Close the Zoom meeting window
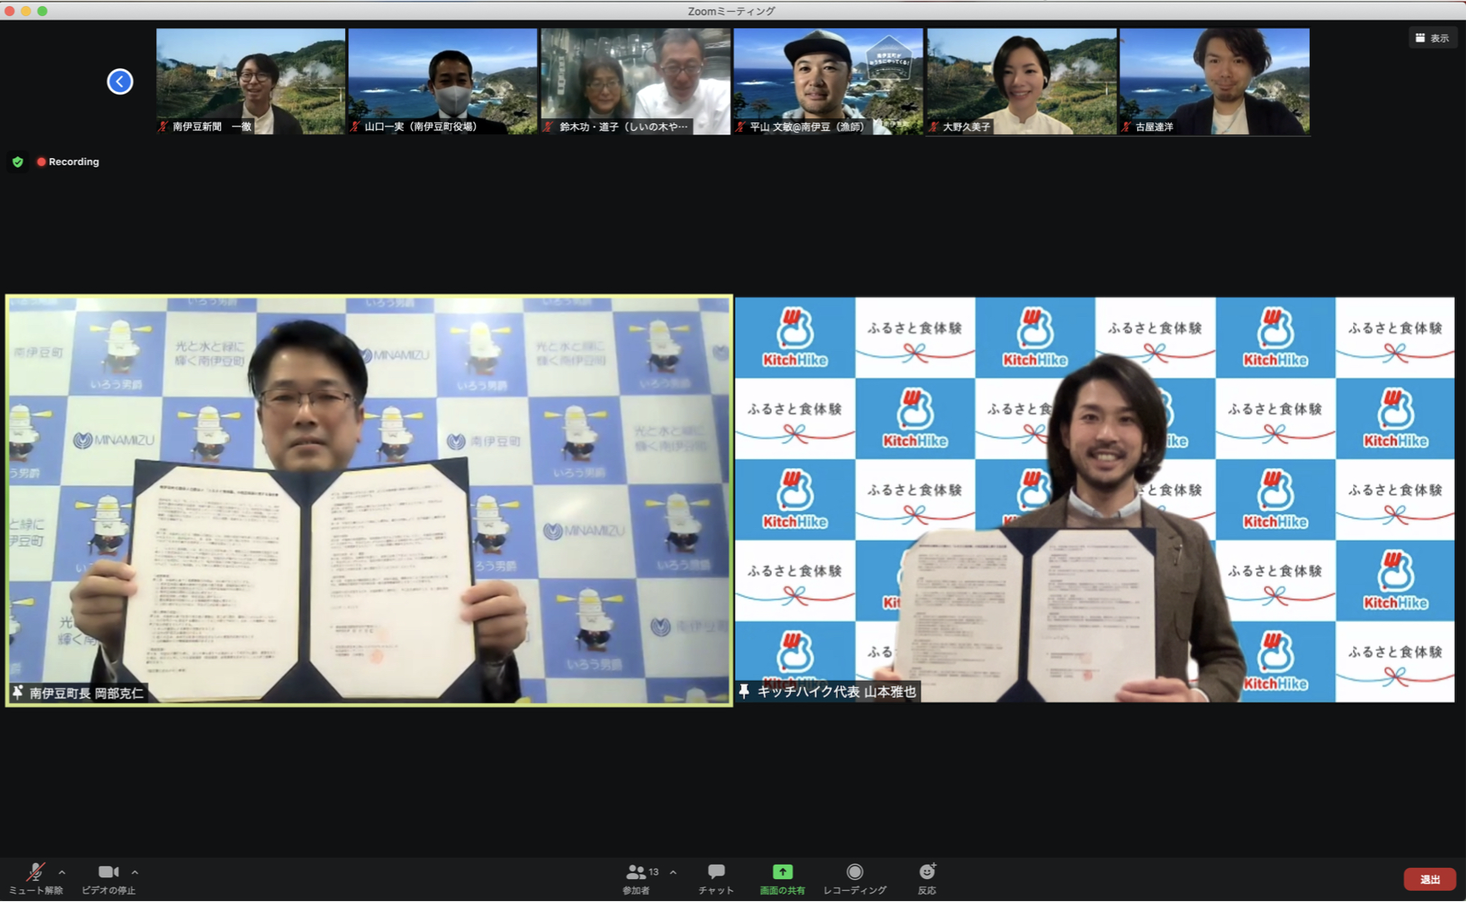This screenshot has height=902, width=1466. point(10,11)
